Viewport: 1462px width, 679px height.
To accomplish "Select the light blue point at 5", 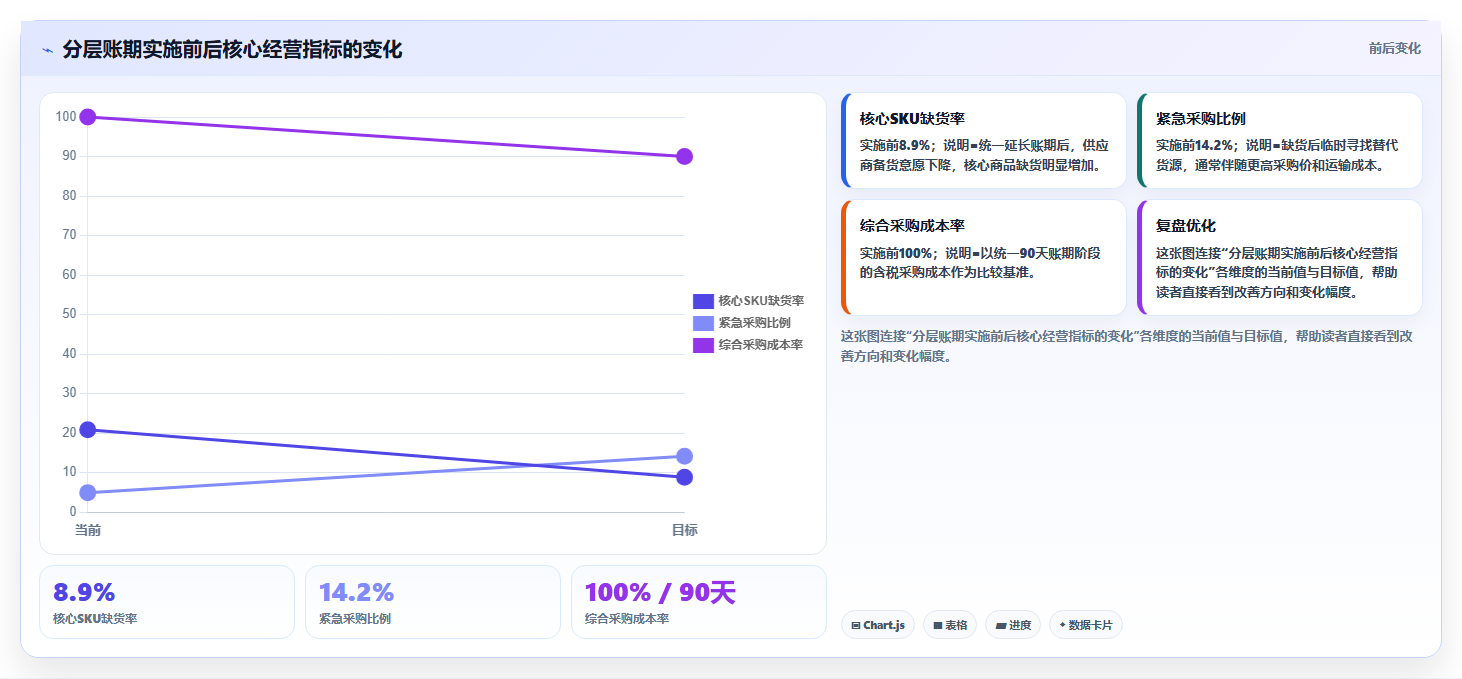I will 88,492.
